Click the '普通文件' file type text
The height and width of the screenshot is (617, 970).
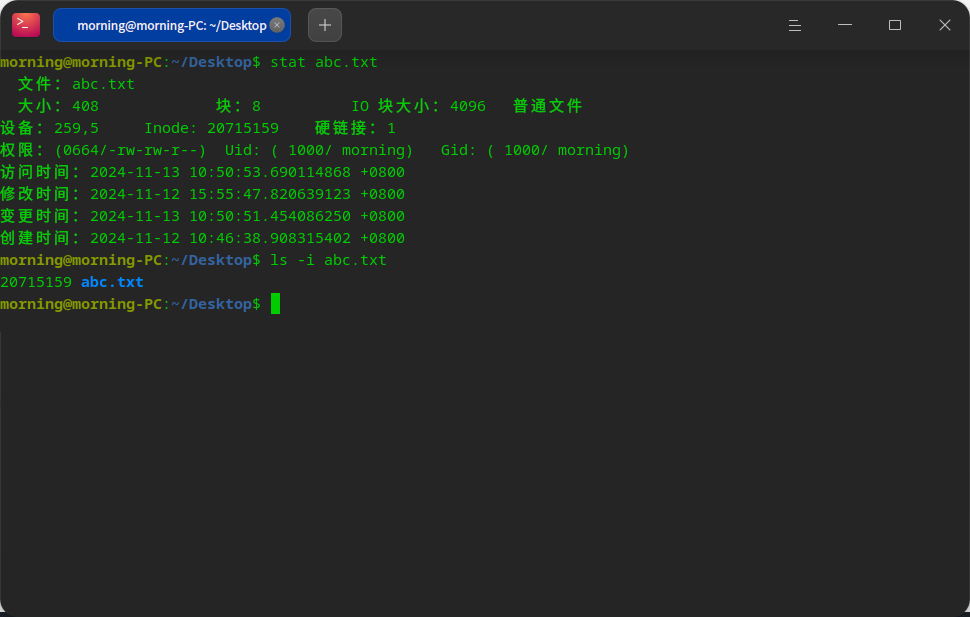[x=547, y=106]
